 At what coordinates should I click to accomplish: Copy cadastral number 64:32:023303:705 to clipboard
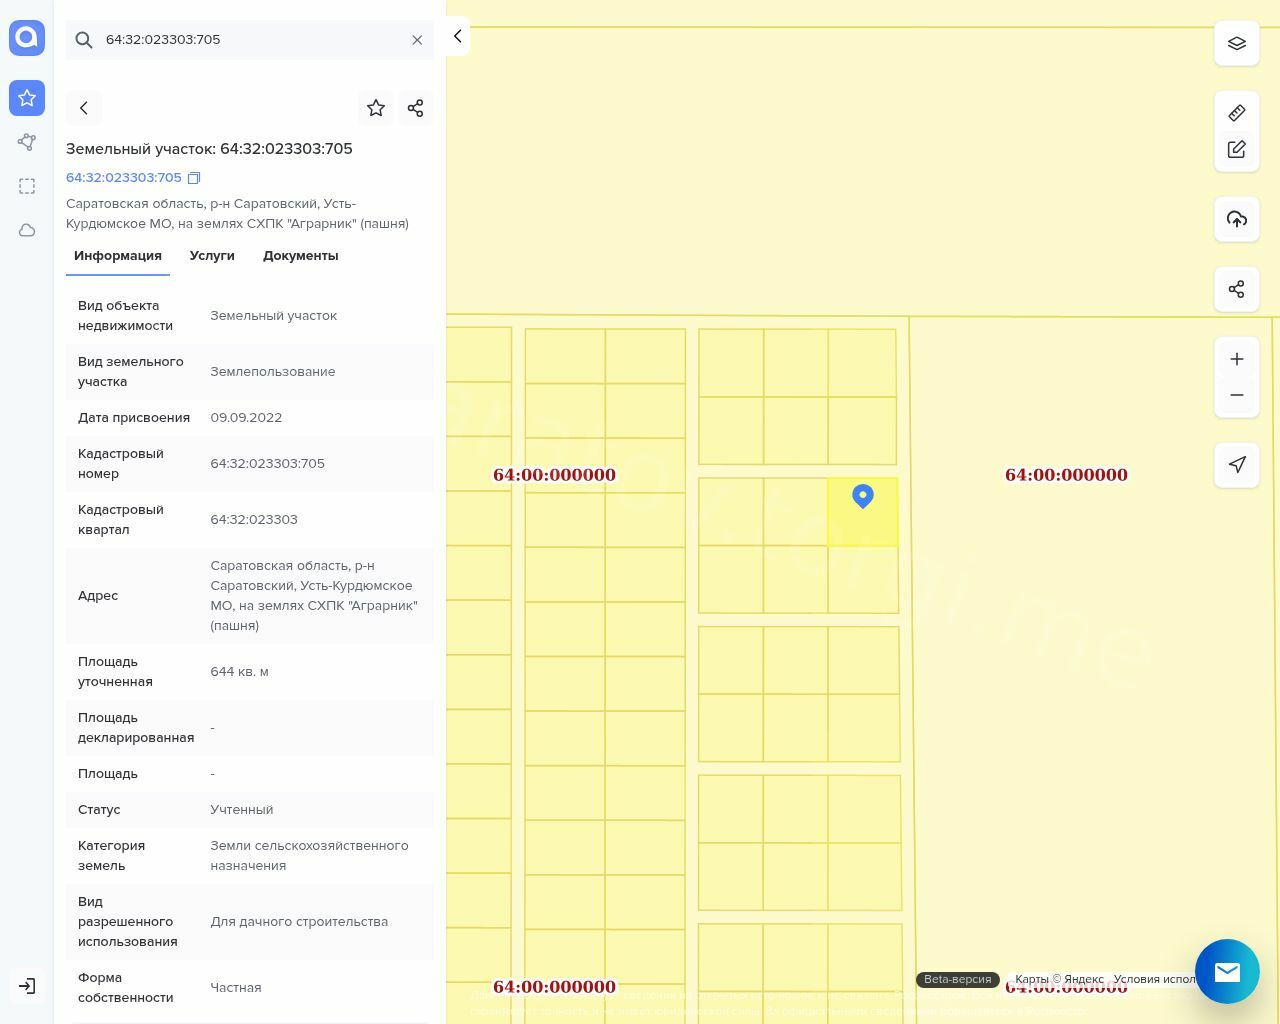click(194, 178)
